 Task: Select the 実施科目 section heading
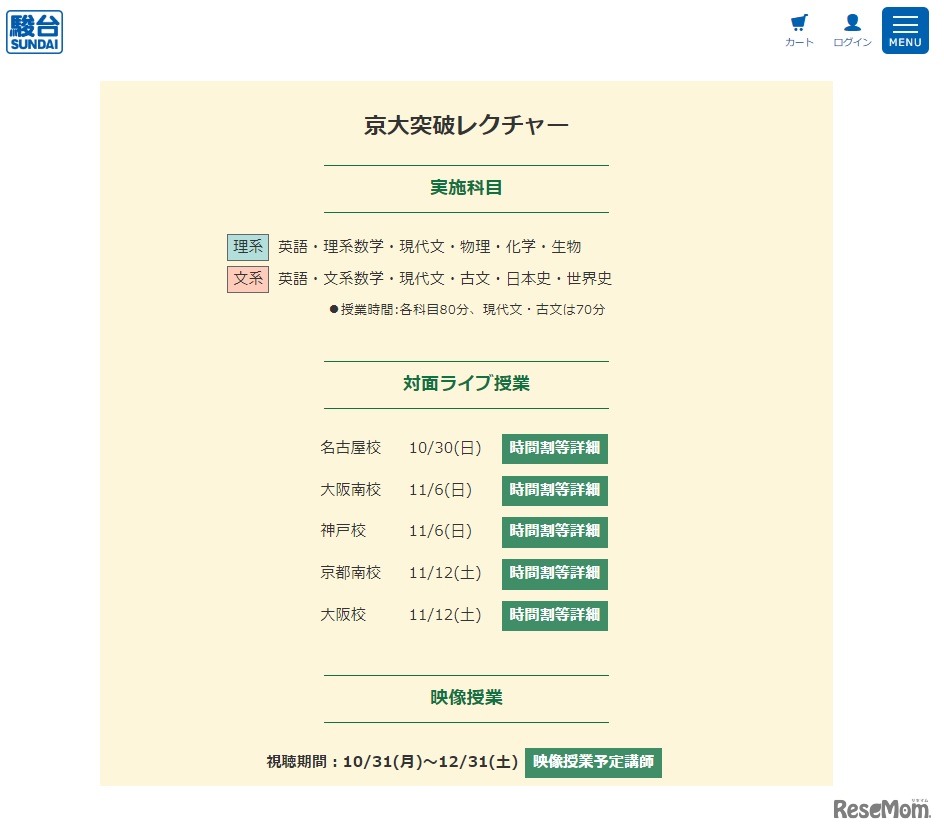(465, 187)
